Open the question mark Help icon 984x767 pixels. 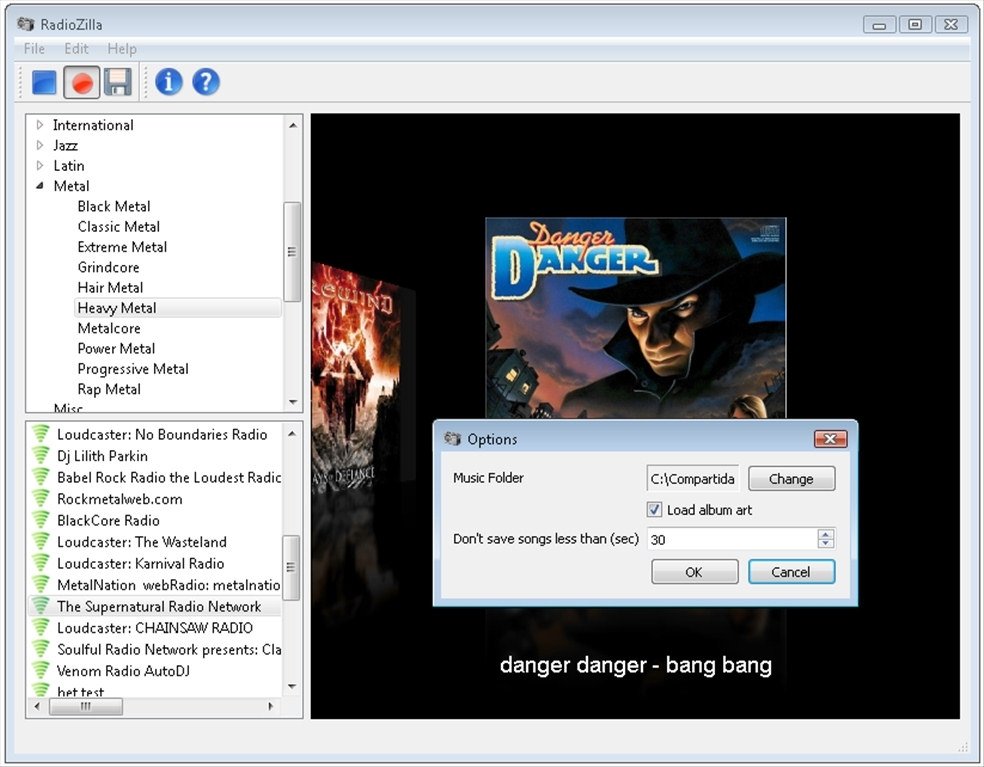pos(206,82)
